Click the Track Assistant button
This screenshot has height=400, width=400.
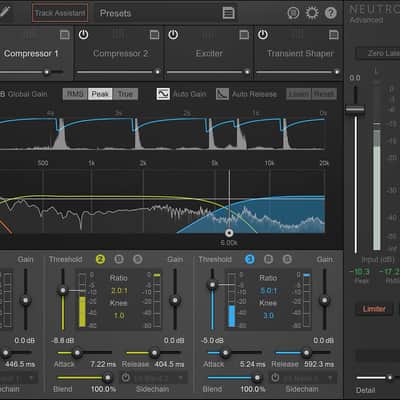point(60,13)
